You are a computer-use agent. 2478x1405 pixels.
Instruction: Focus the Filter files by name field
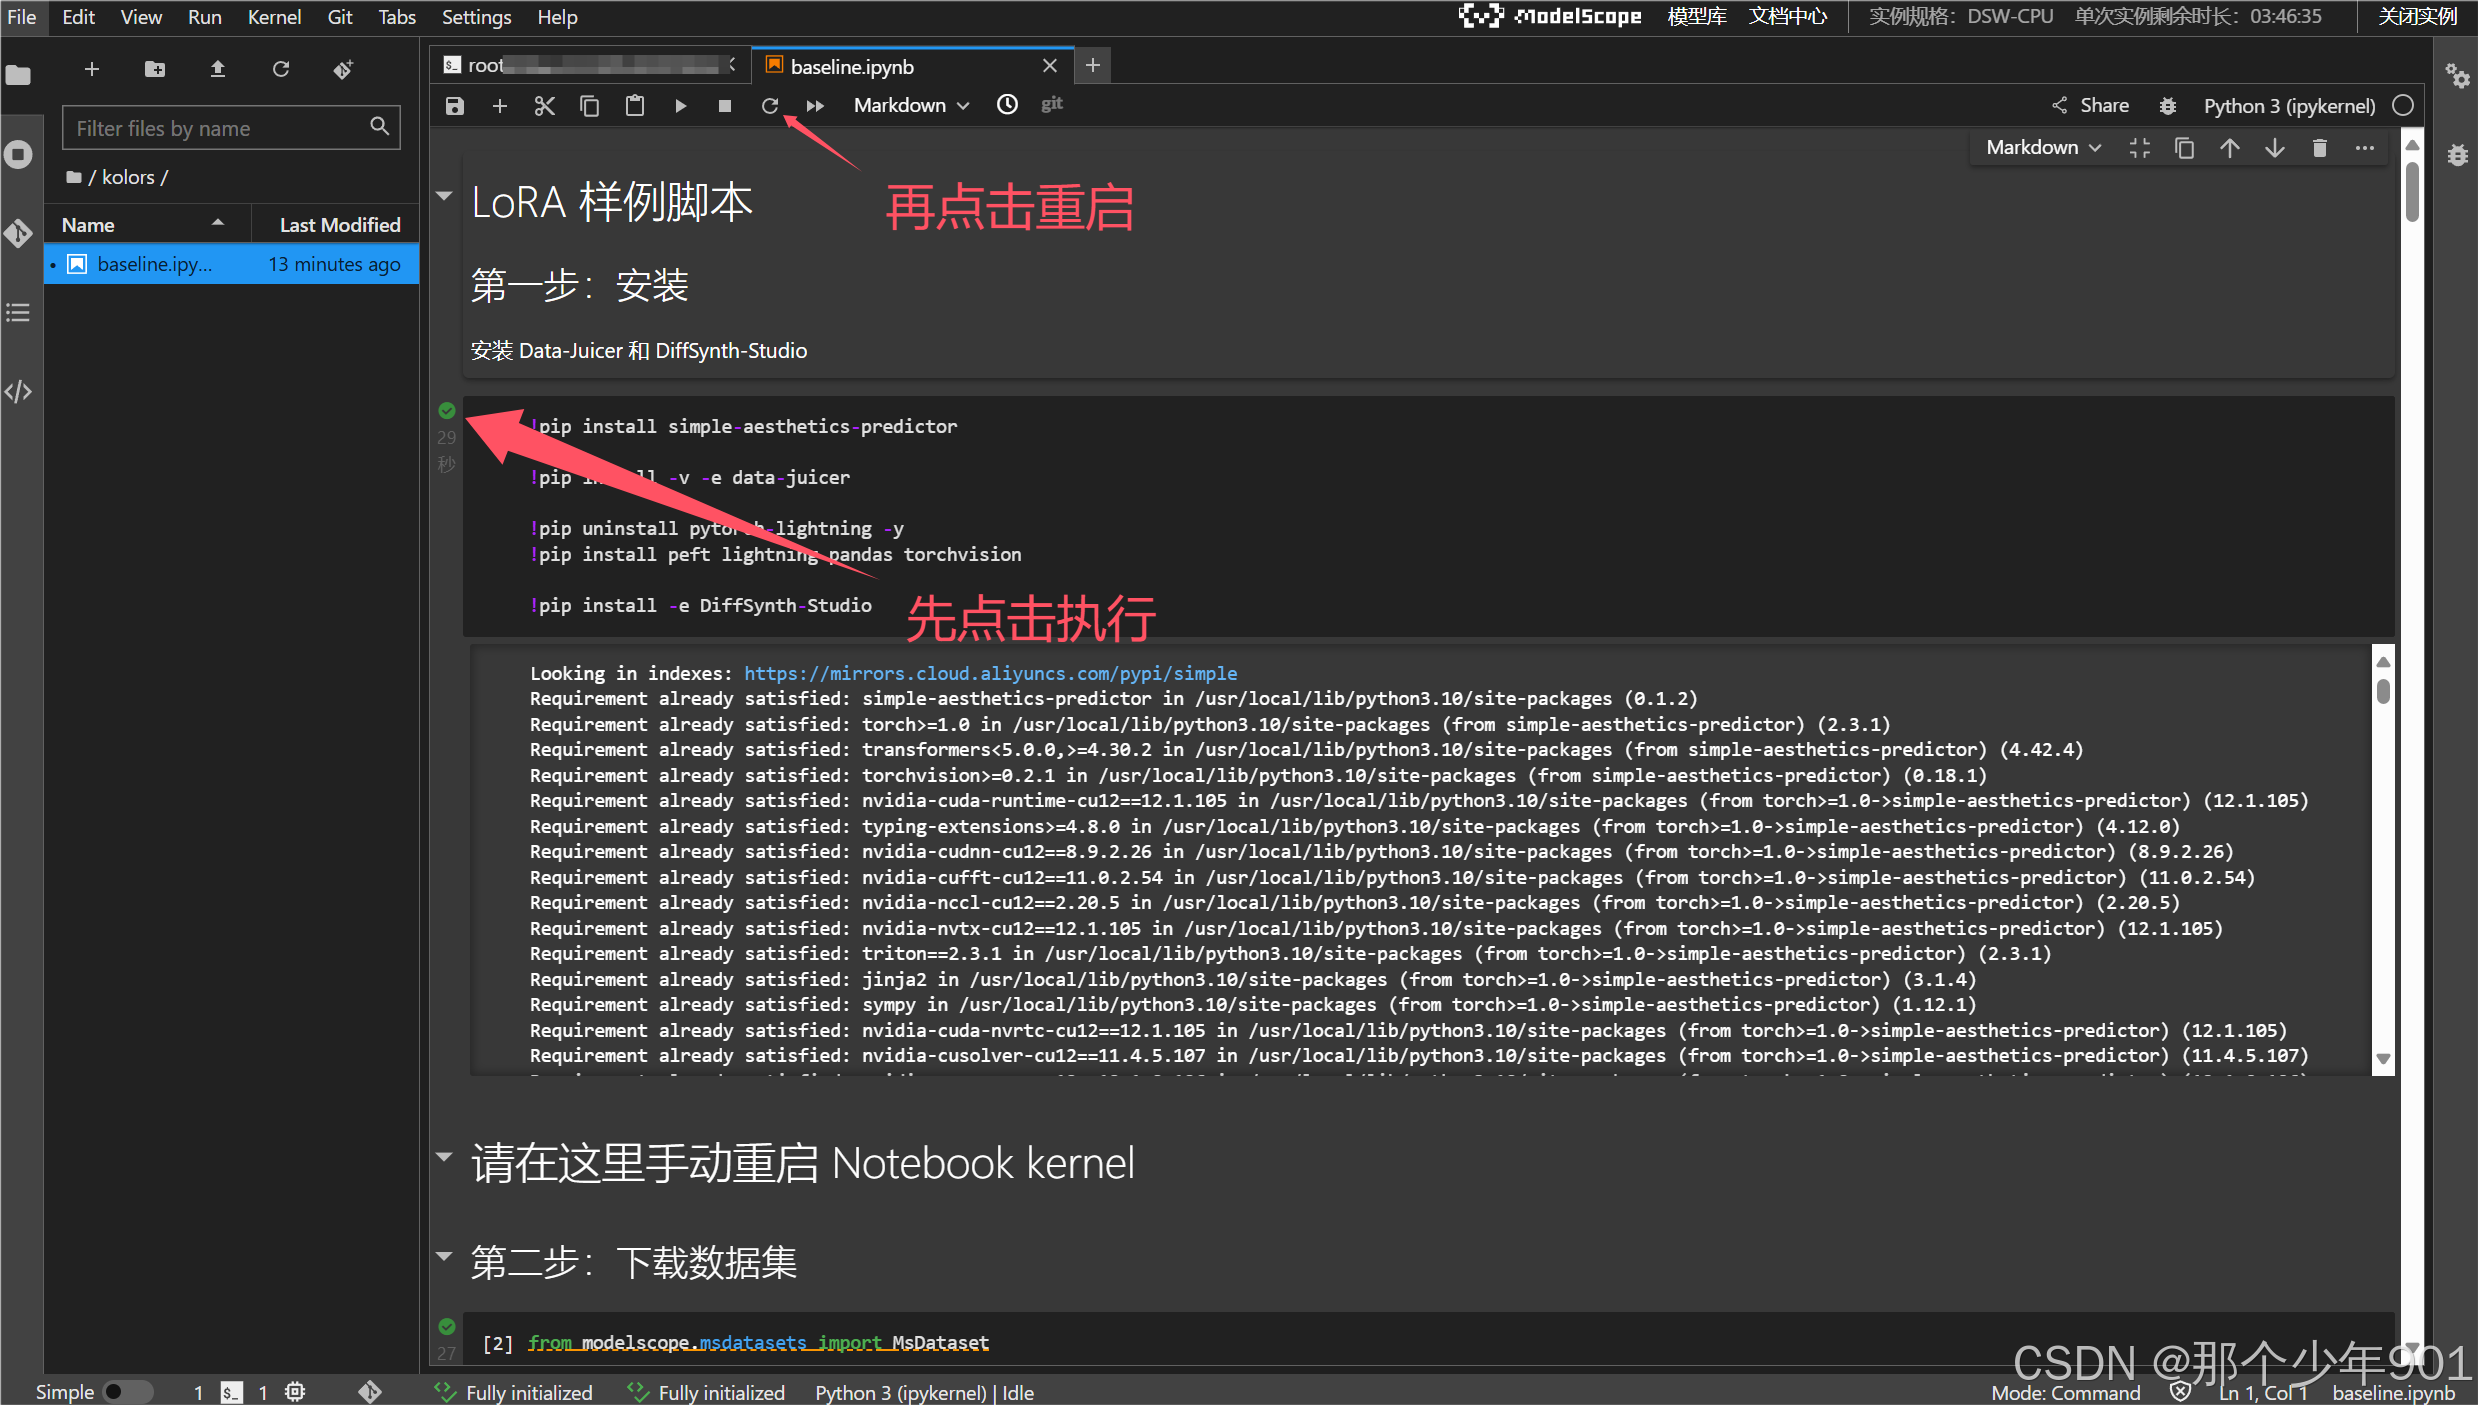[x=231, y=128]
